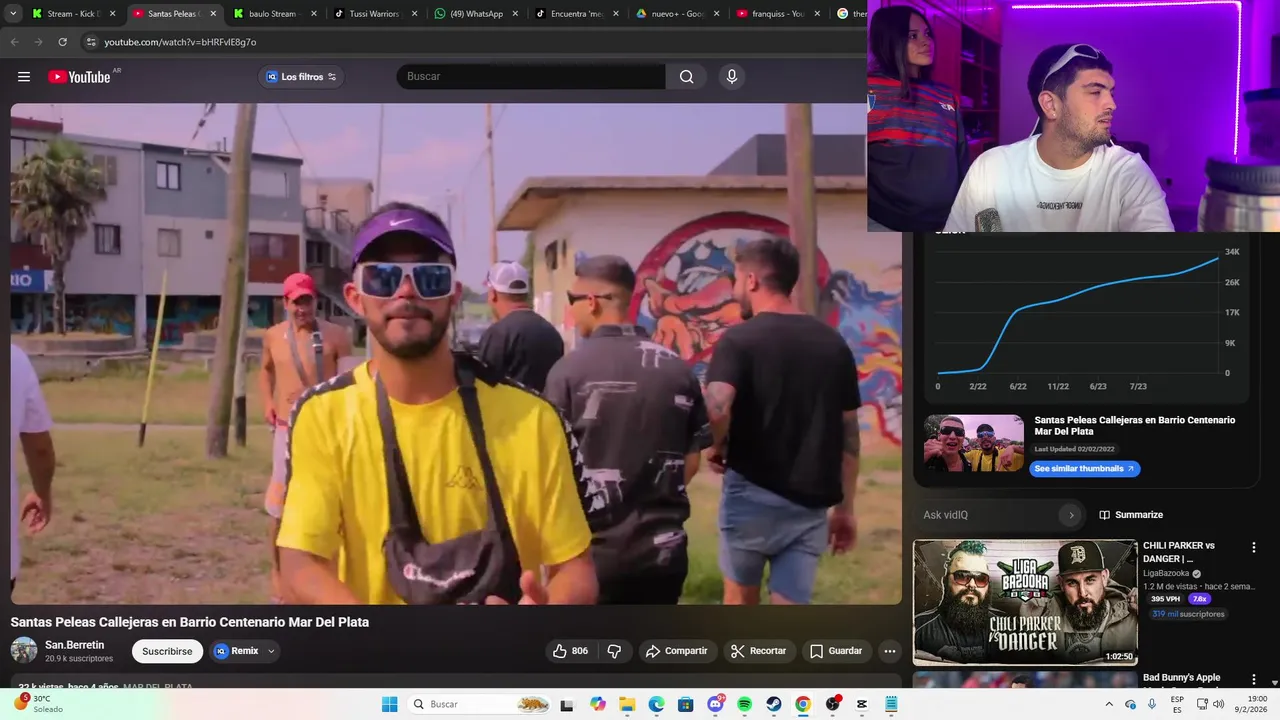Open LigaBazooka channel link

pos(1166,573)
